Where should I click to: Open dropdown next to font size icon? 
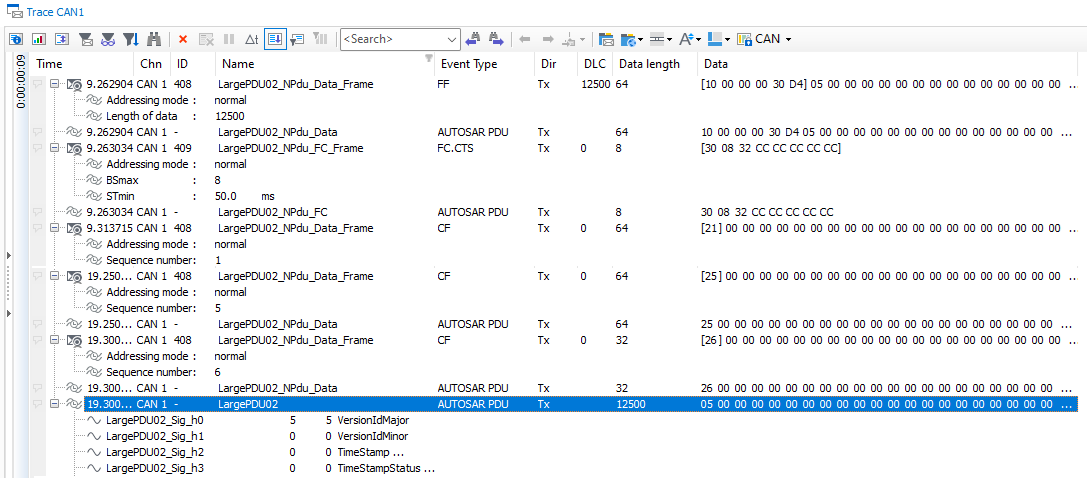(699, 40)
